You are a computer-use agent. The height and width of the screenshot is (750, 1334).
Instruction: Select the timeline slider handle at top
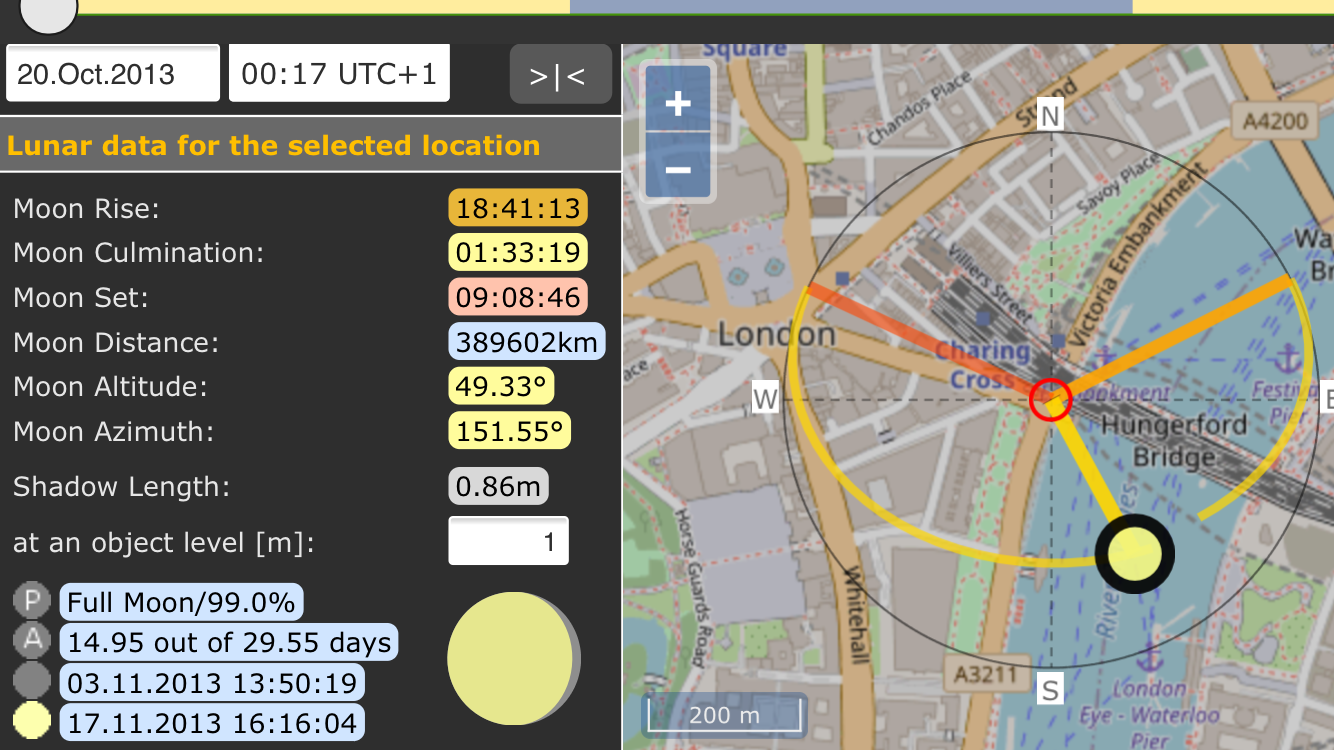click(48, 8)
